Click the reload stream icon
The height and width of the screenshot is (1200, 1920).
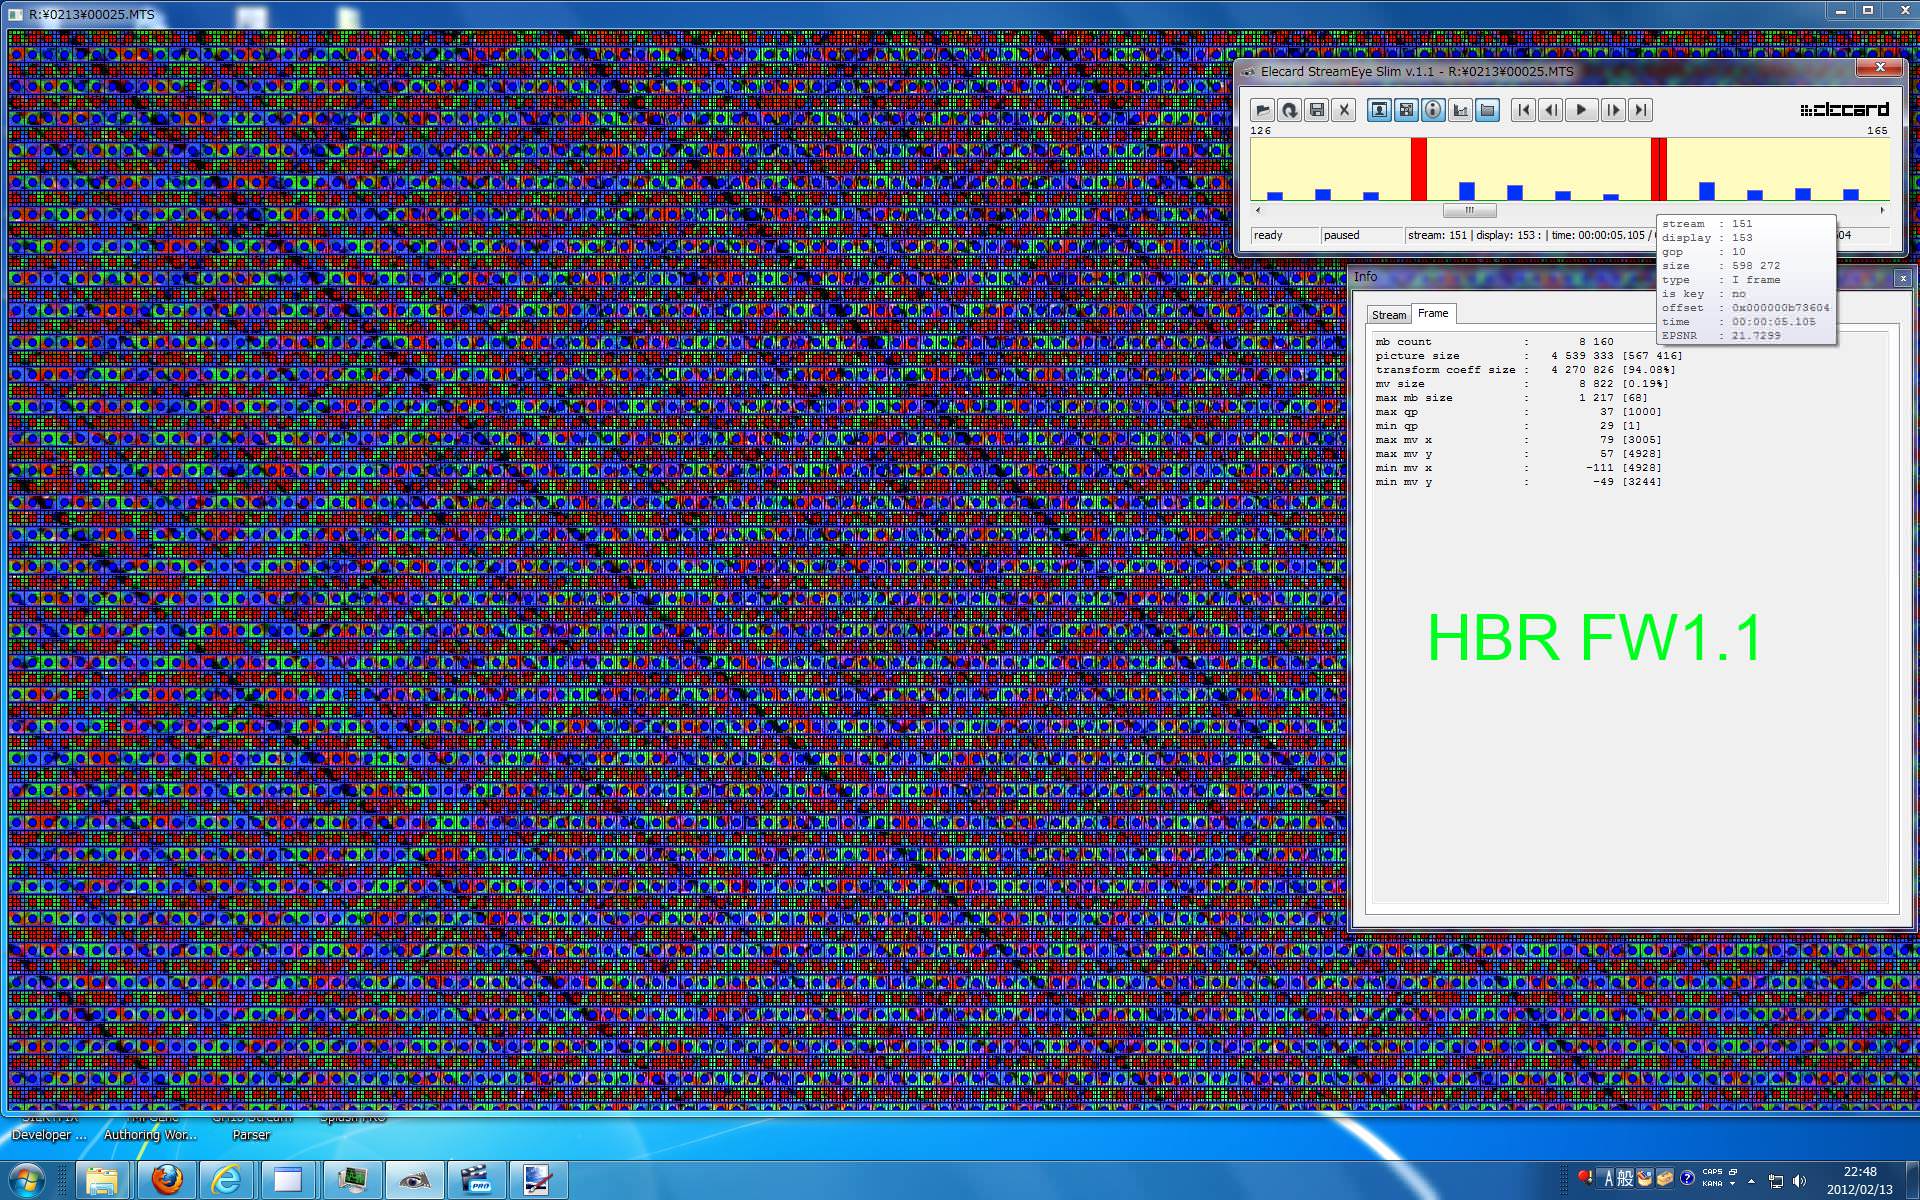tap(1289, 110)
